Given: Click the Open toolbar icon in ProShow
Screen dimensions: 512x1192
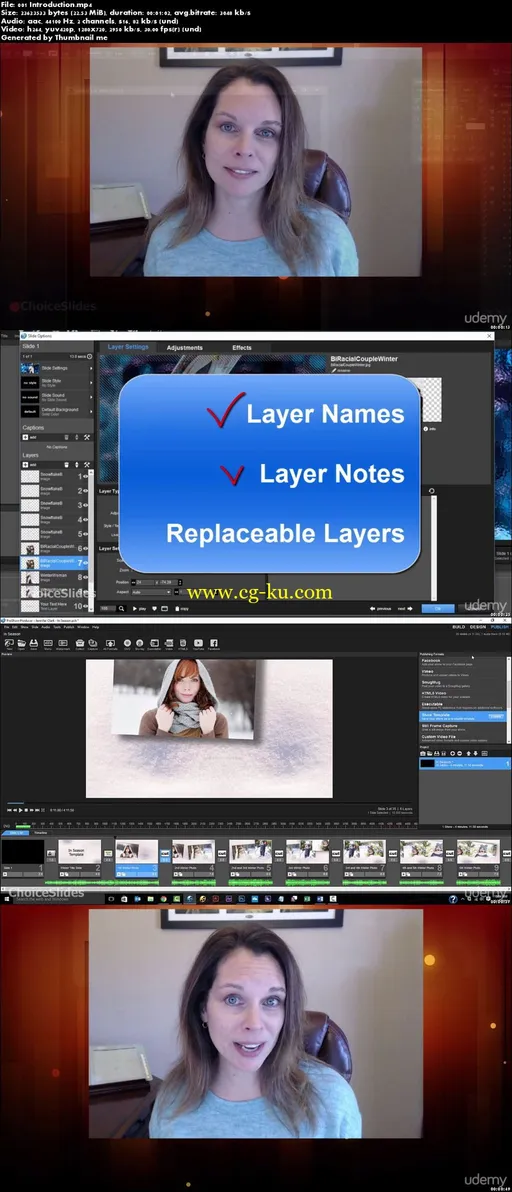Looking at the screenshot, I should click(x=21, y=644).
